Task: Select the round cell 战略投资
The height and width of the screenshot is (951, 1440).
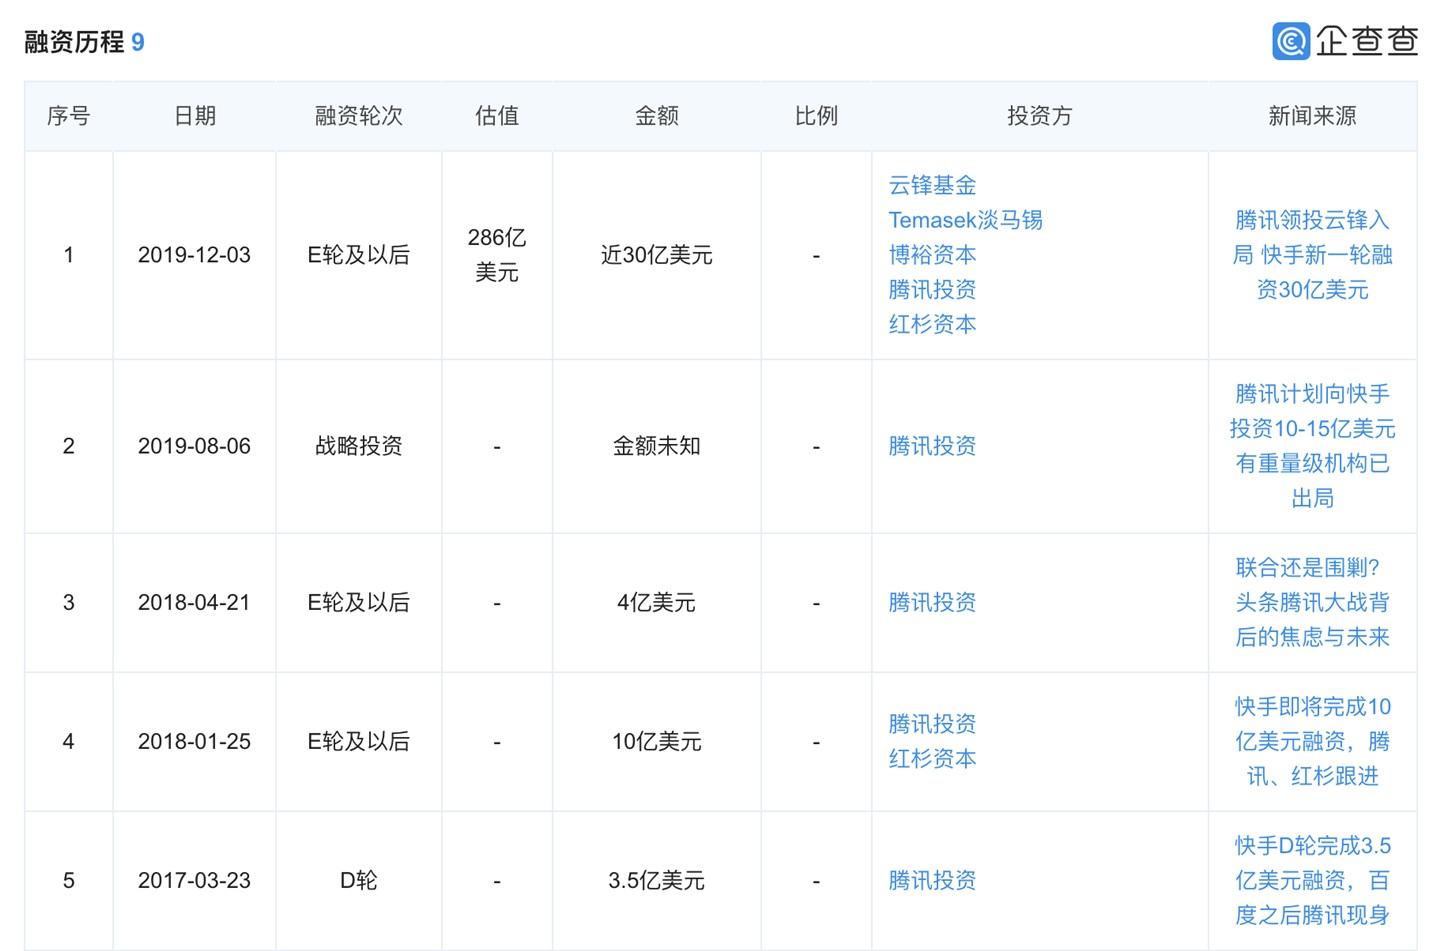Action: (x=358, y=446)
